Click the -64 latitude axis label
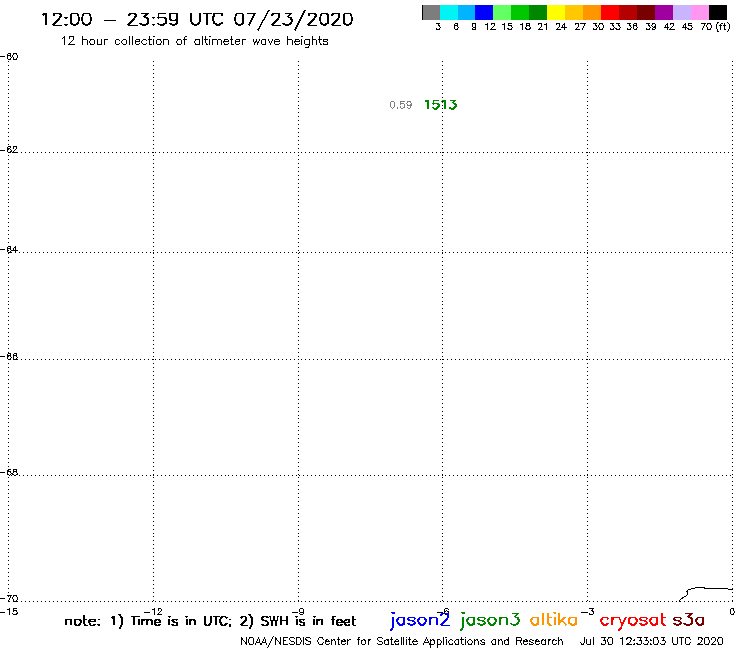Screen dimensions: 740x650 pos(9,249)
